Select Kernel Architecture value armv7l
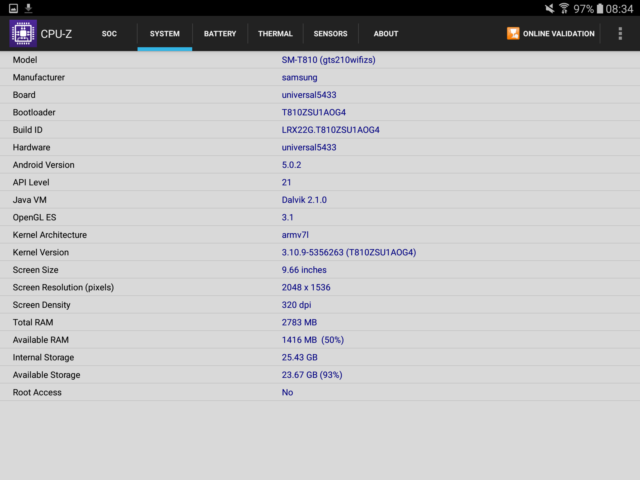The width and height of the screenshot is (640, 480). pos(295,235)
